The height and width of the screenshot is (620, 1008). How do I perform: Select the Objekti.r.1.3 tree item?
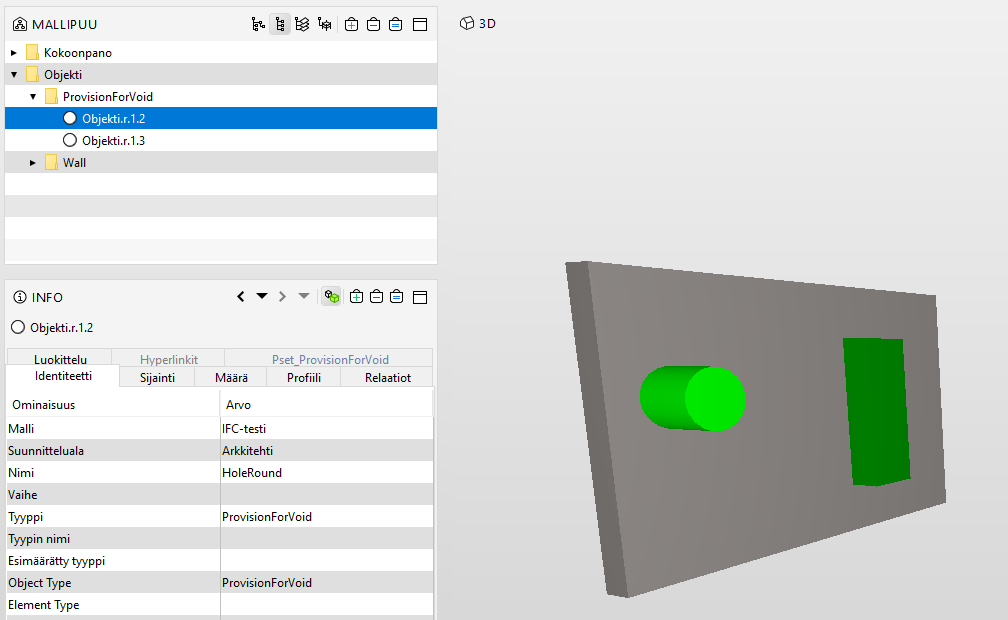113,141
